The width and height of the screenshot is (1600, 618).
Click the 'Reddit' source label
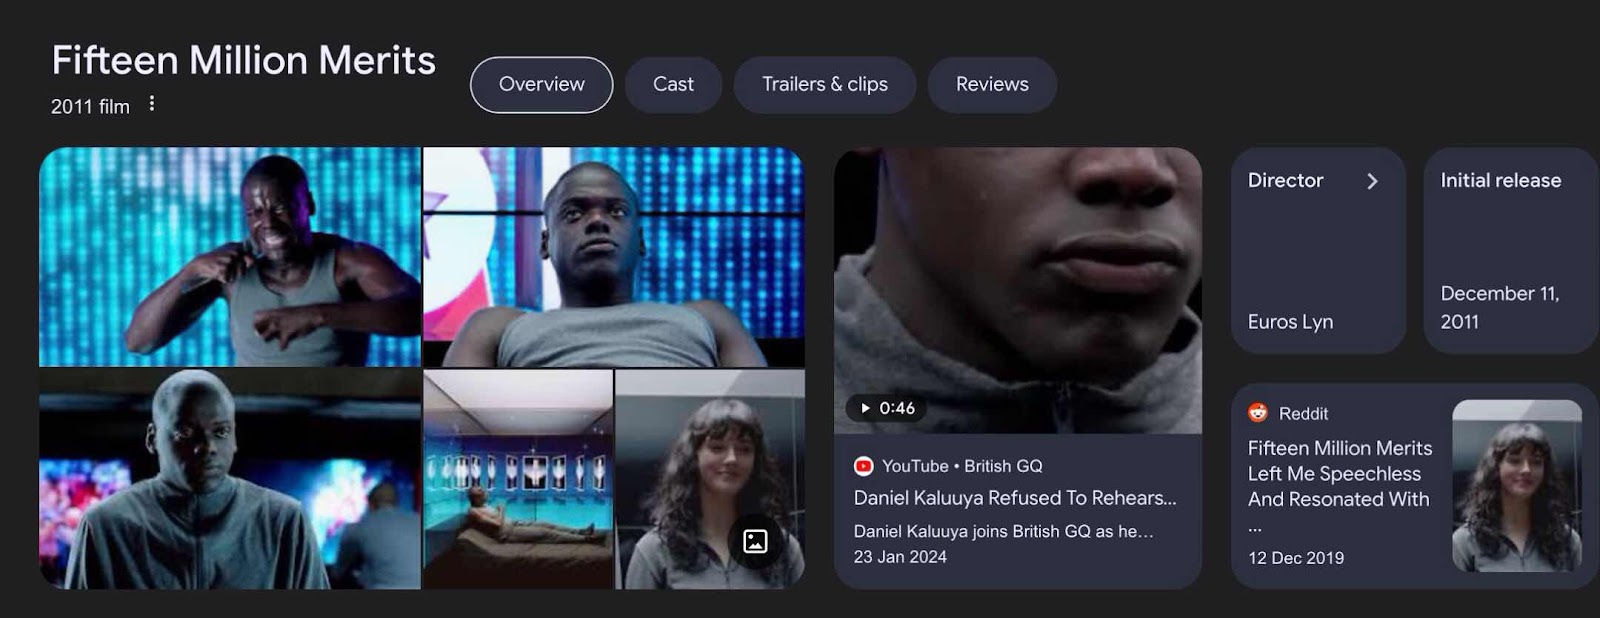(x=1303, y=414)
